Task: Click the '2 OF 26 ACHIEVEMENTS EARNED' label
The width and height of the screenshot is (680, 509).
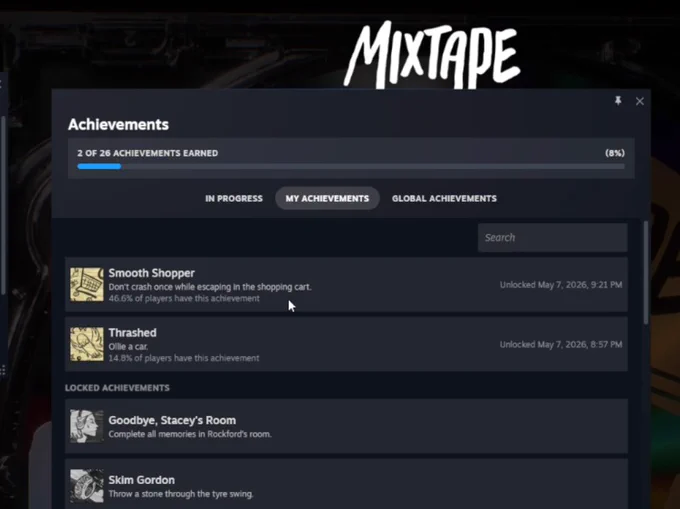Action: pyautogui.click(x=147, y=153)
